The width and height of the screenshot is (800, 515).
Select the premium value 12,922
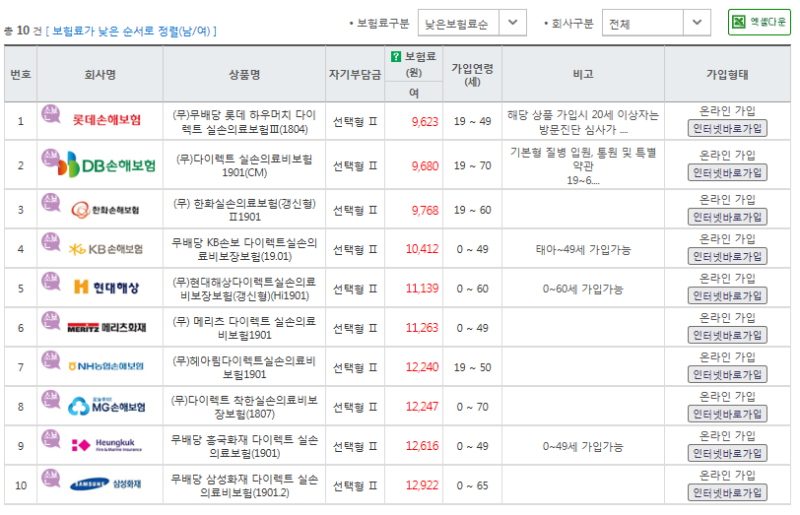click(422, 485)
